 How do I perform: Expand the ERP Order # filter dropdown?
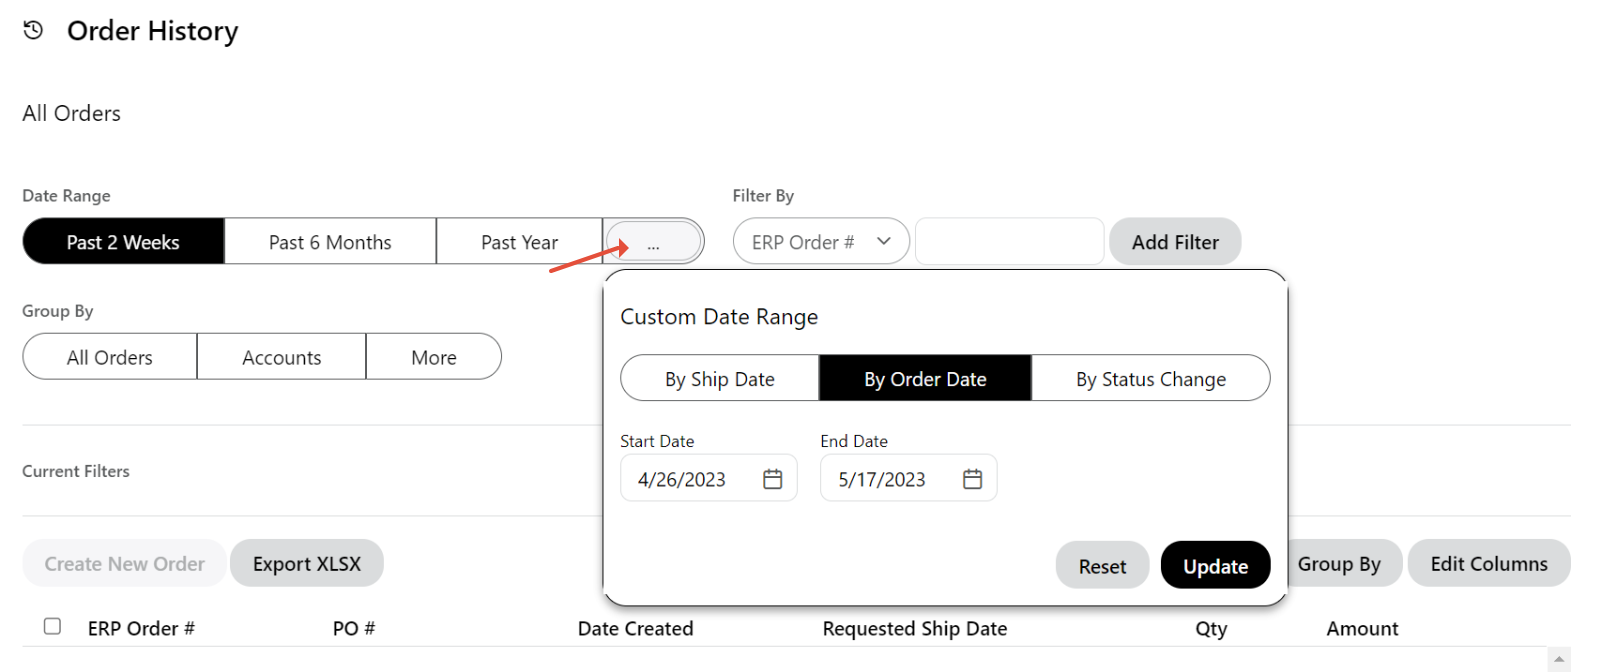pyautogui.click(x=821, y=242)
